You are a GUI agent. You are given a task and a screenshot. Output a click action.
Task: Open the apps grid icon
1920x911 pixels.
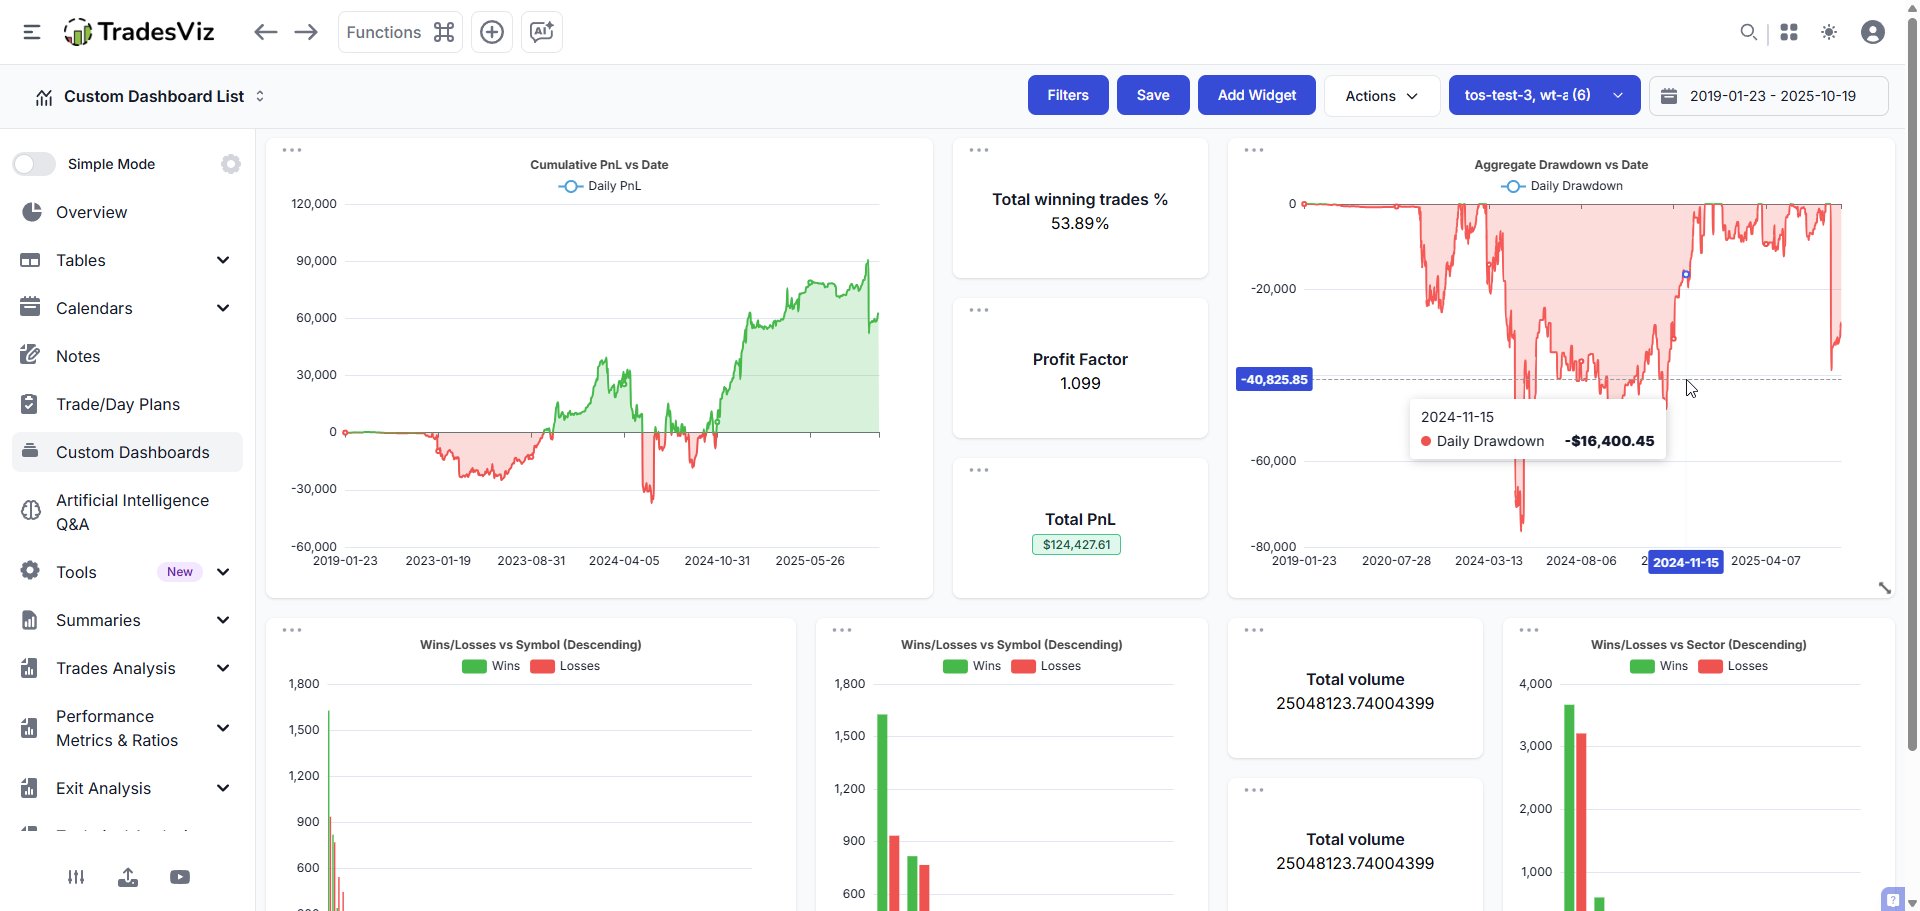tap(1789, 32)
